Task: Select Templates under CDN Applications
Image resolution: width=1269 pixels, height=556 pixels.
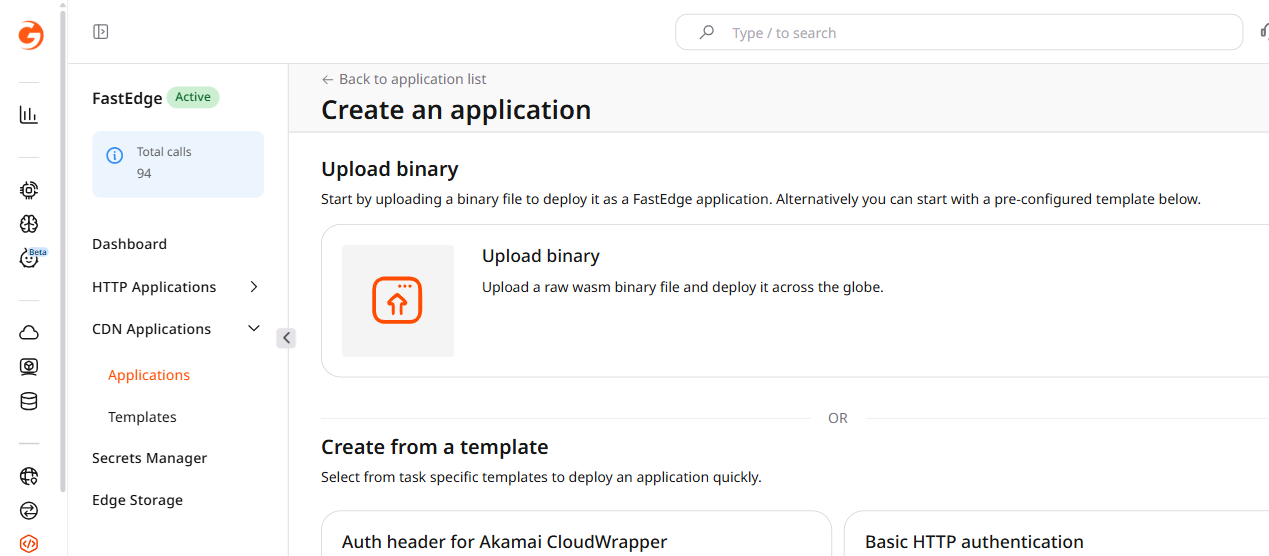Action: click(142, 417)
